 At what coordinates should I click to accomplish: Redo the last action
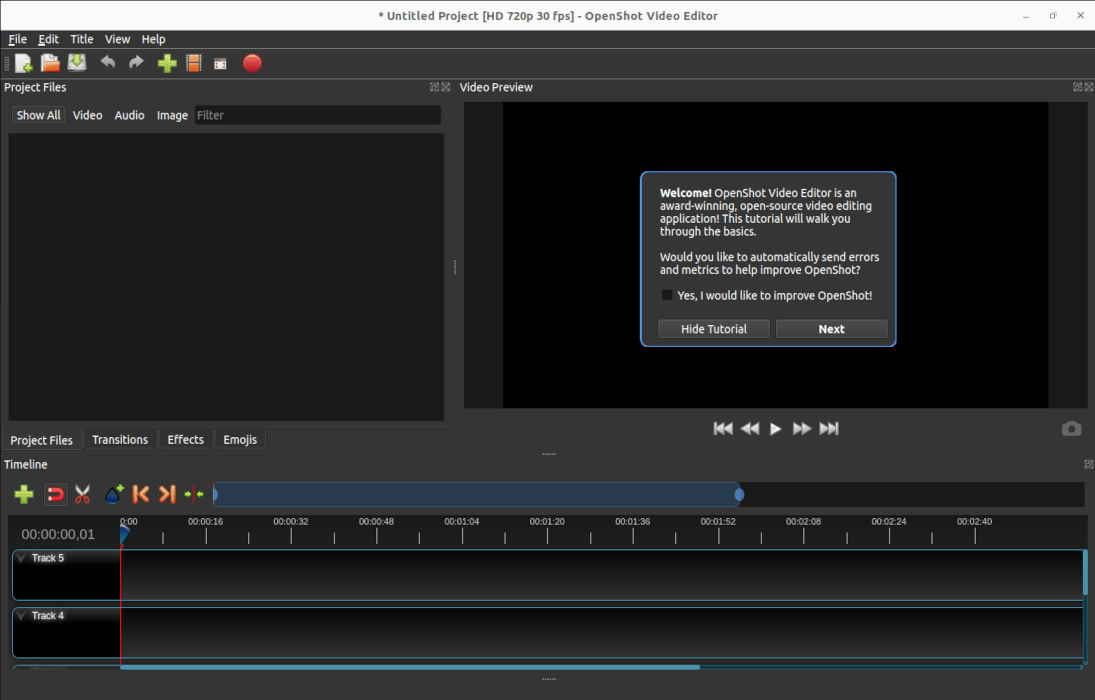tap(135, 63)
